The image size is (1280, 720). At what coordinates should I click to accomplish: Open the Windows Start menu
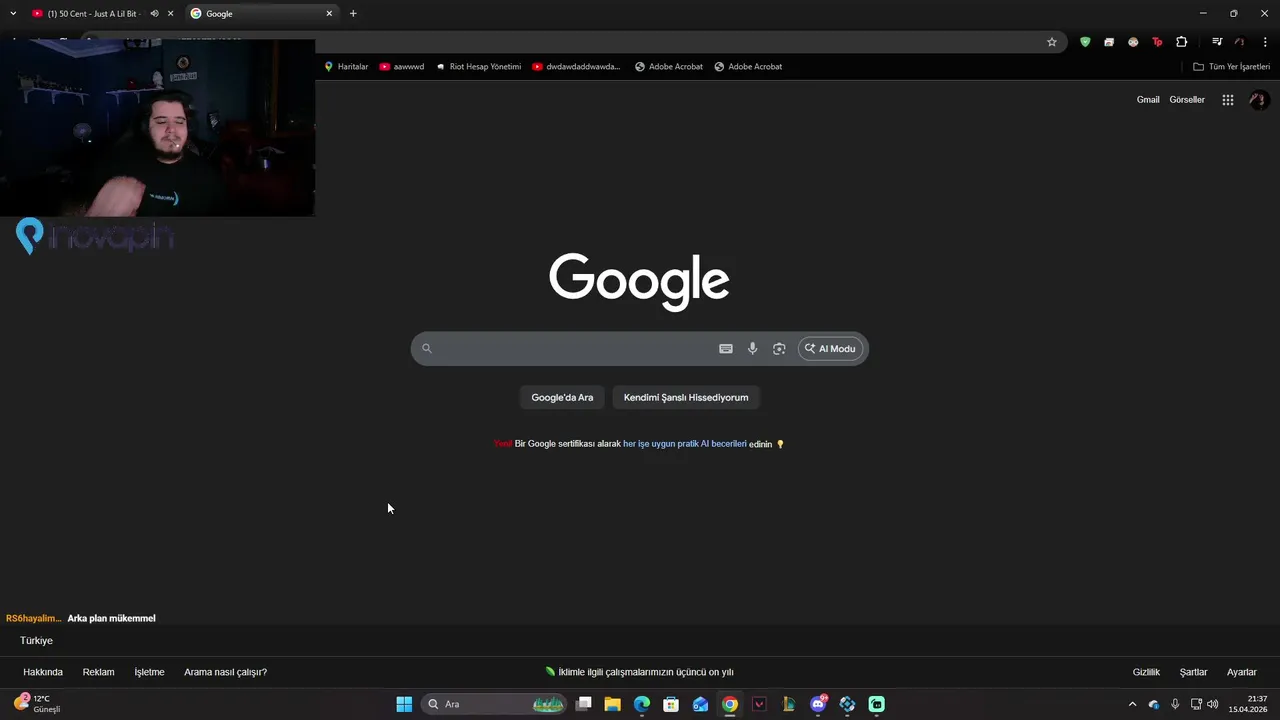pyautogui.click(x=404, y=704)
